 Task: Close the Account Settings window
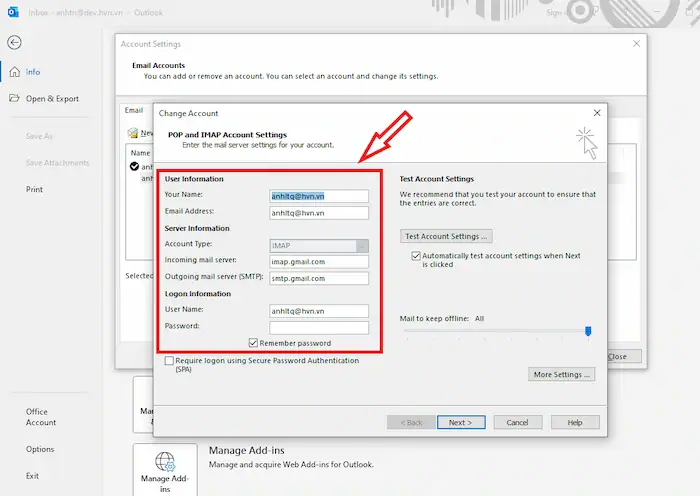[636, 44]
